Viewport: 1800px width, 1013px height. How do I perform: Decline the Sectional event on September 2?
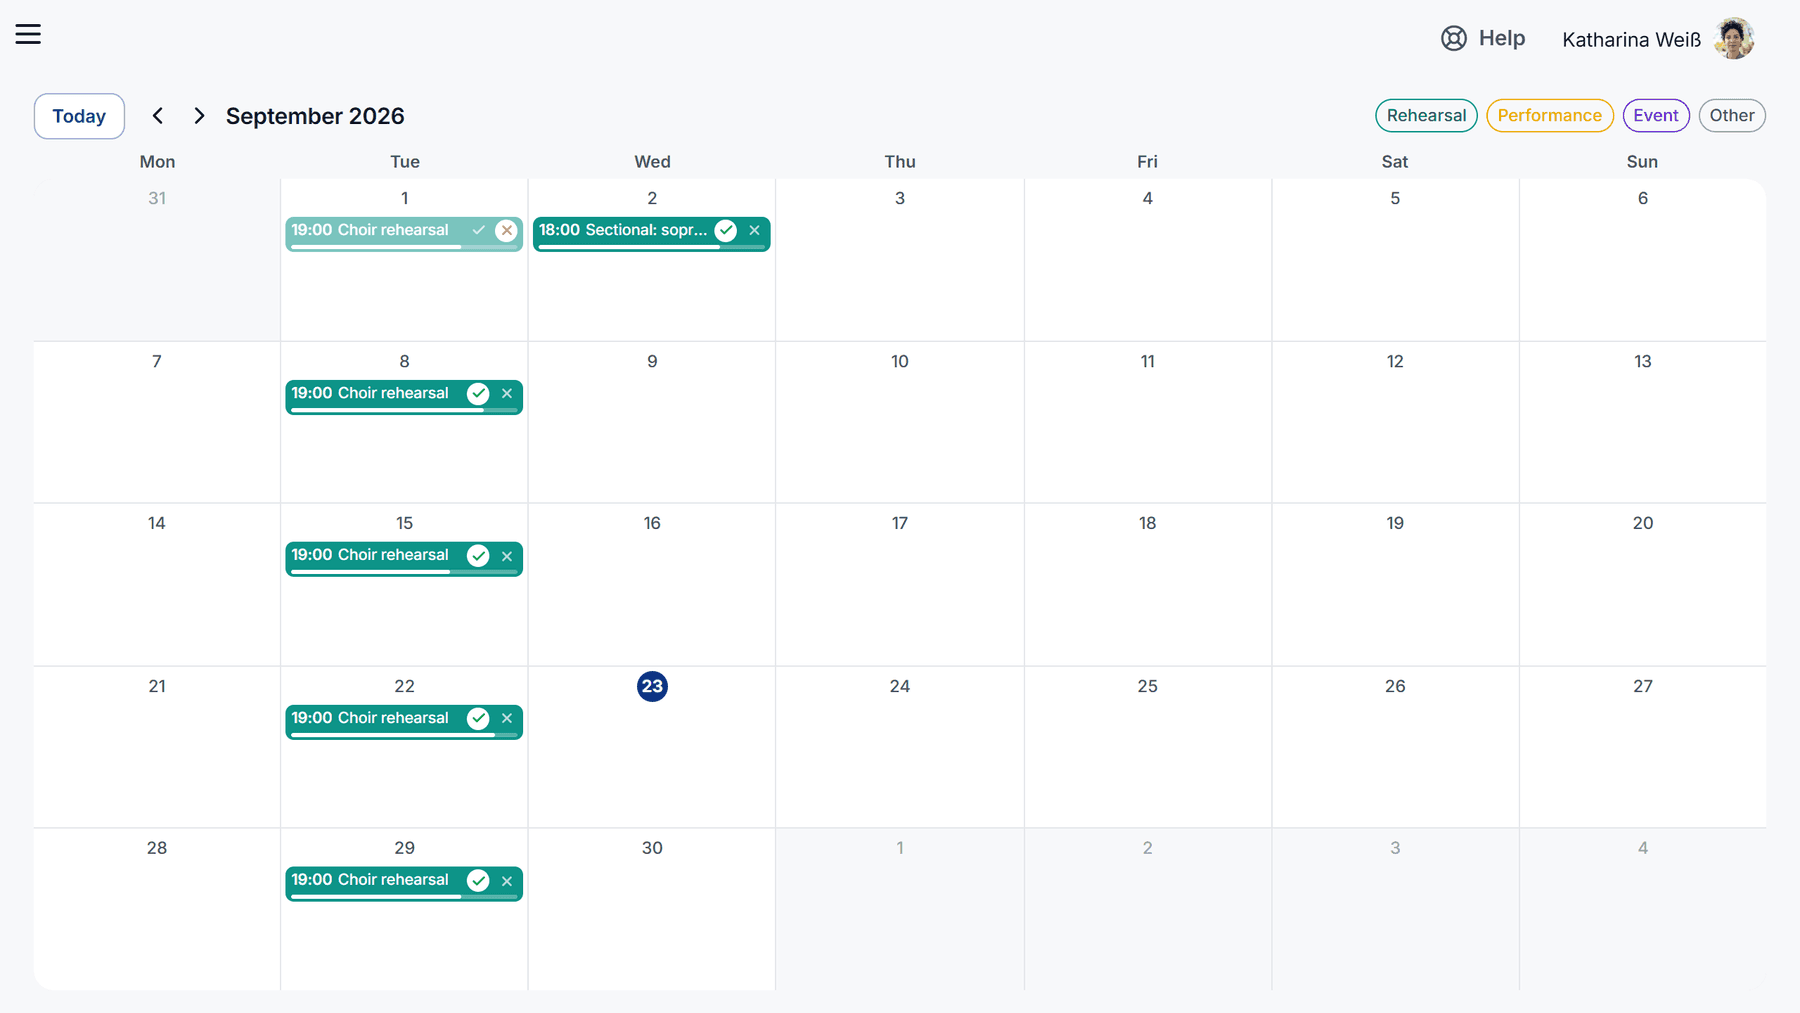(755, 231)
